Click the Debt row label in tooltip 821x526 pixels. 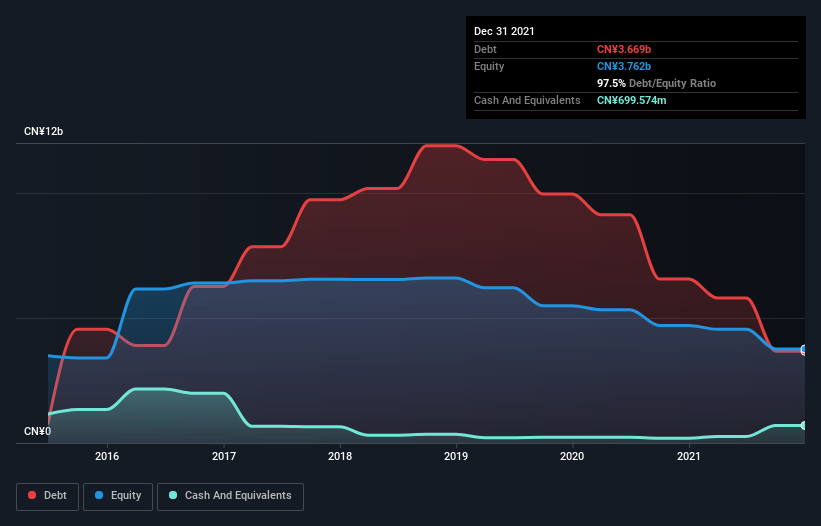click(x=485, y=49)
